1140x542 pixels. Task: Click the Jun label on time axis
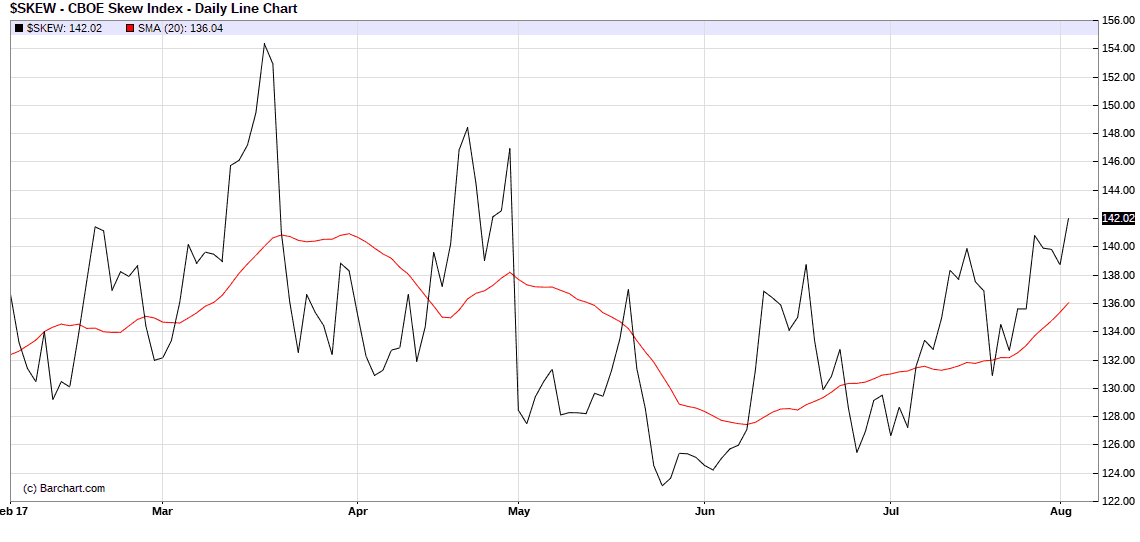click(704, 512)
